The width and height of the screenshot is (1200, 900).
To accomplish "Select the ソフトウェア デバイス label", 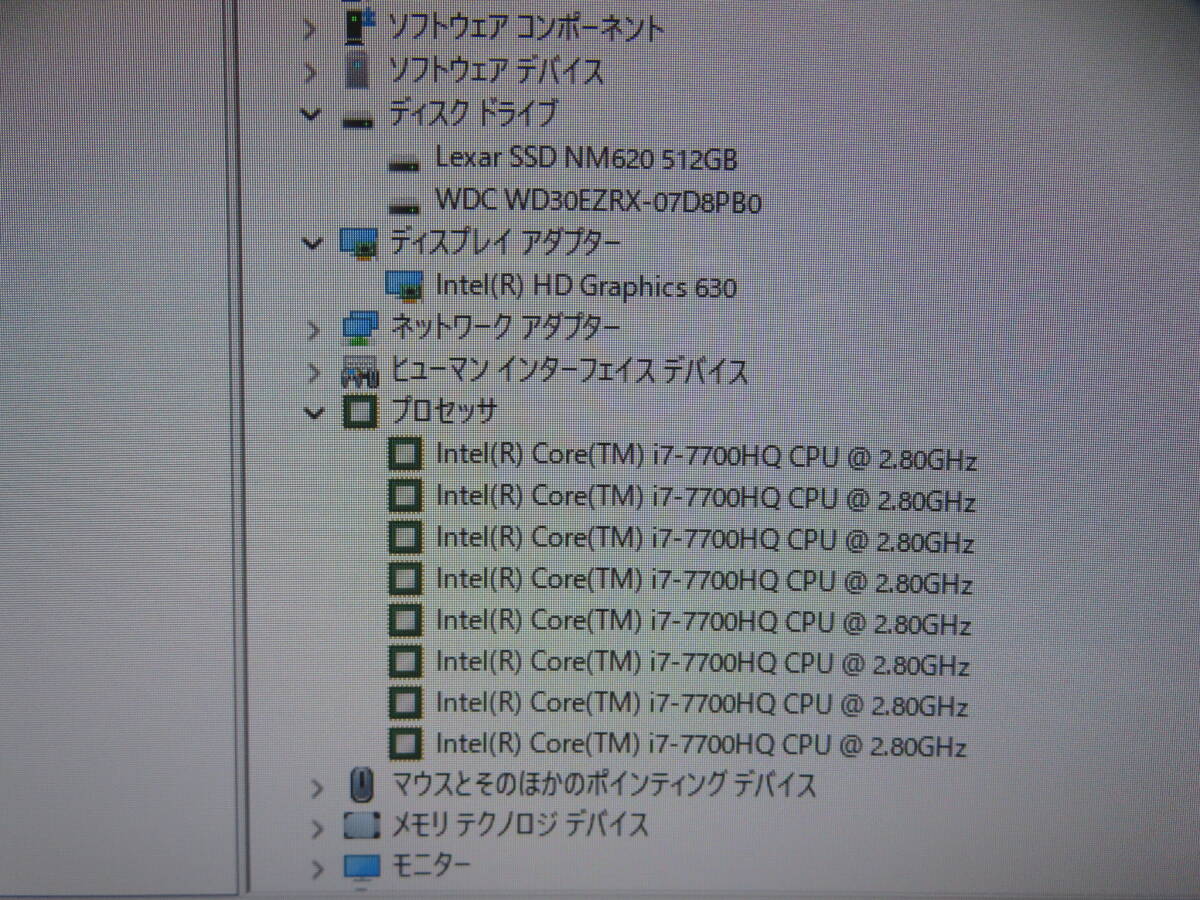I will click(497, 71).
